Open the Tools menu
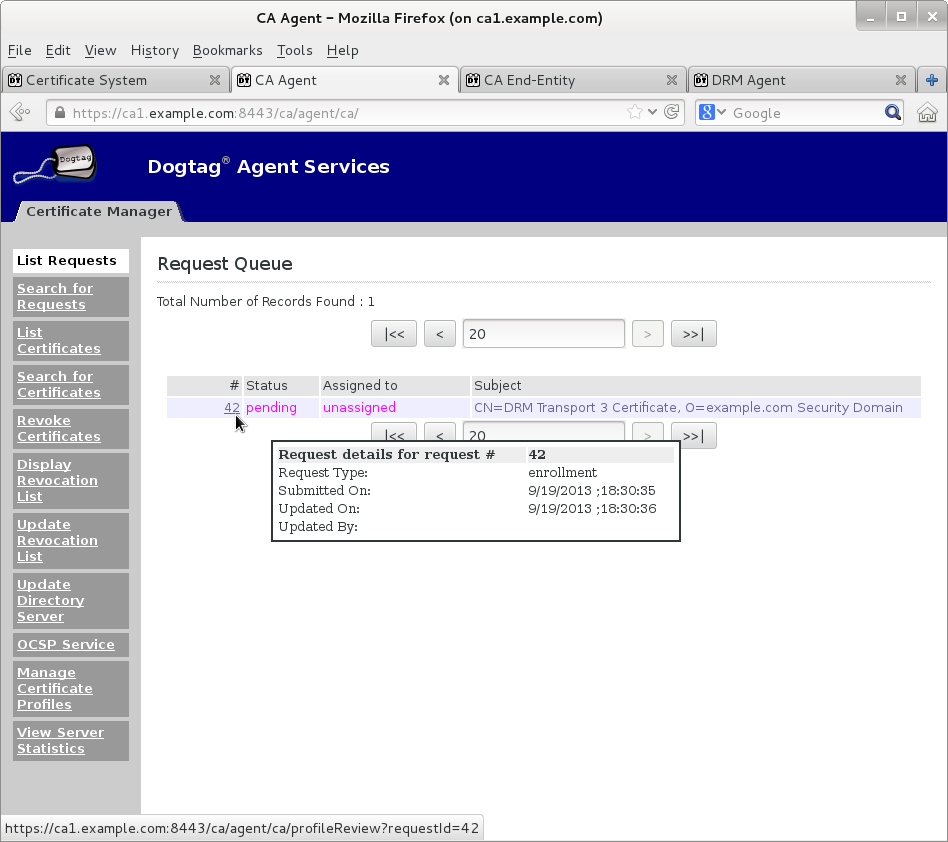Screen dimensions: 948x842 tap(294, 50)
